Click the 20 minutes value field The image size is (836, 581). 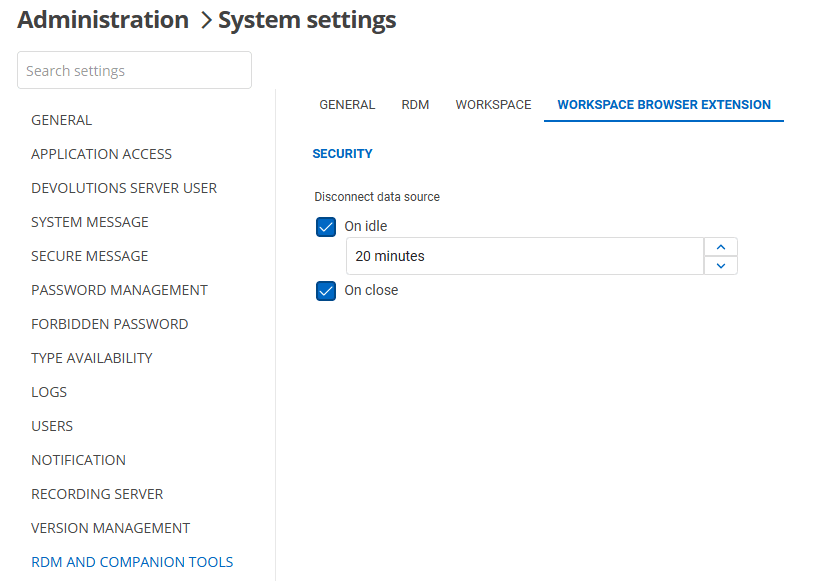(520, 256)
